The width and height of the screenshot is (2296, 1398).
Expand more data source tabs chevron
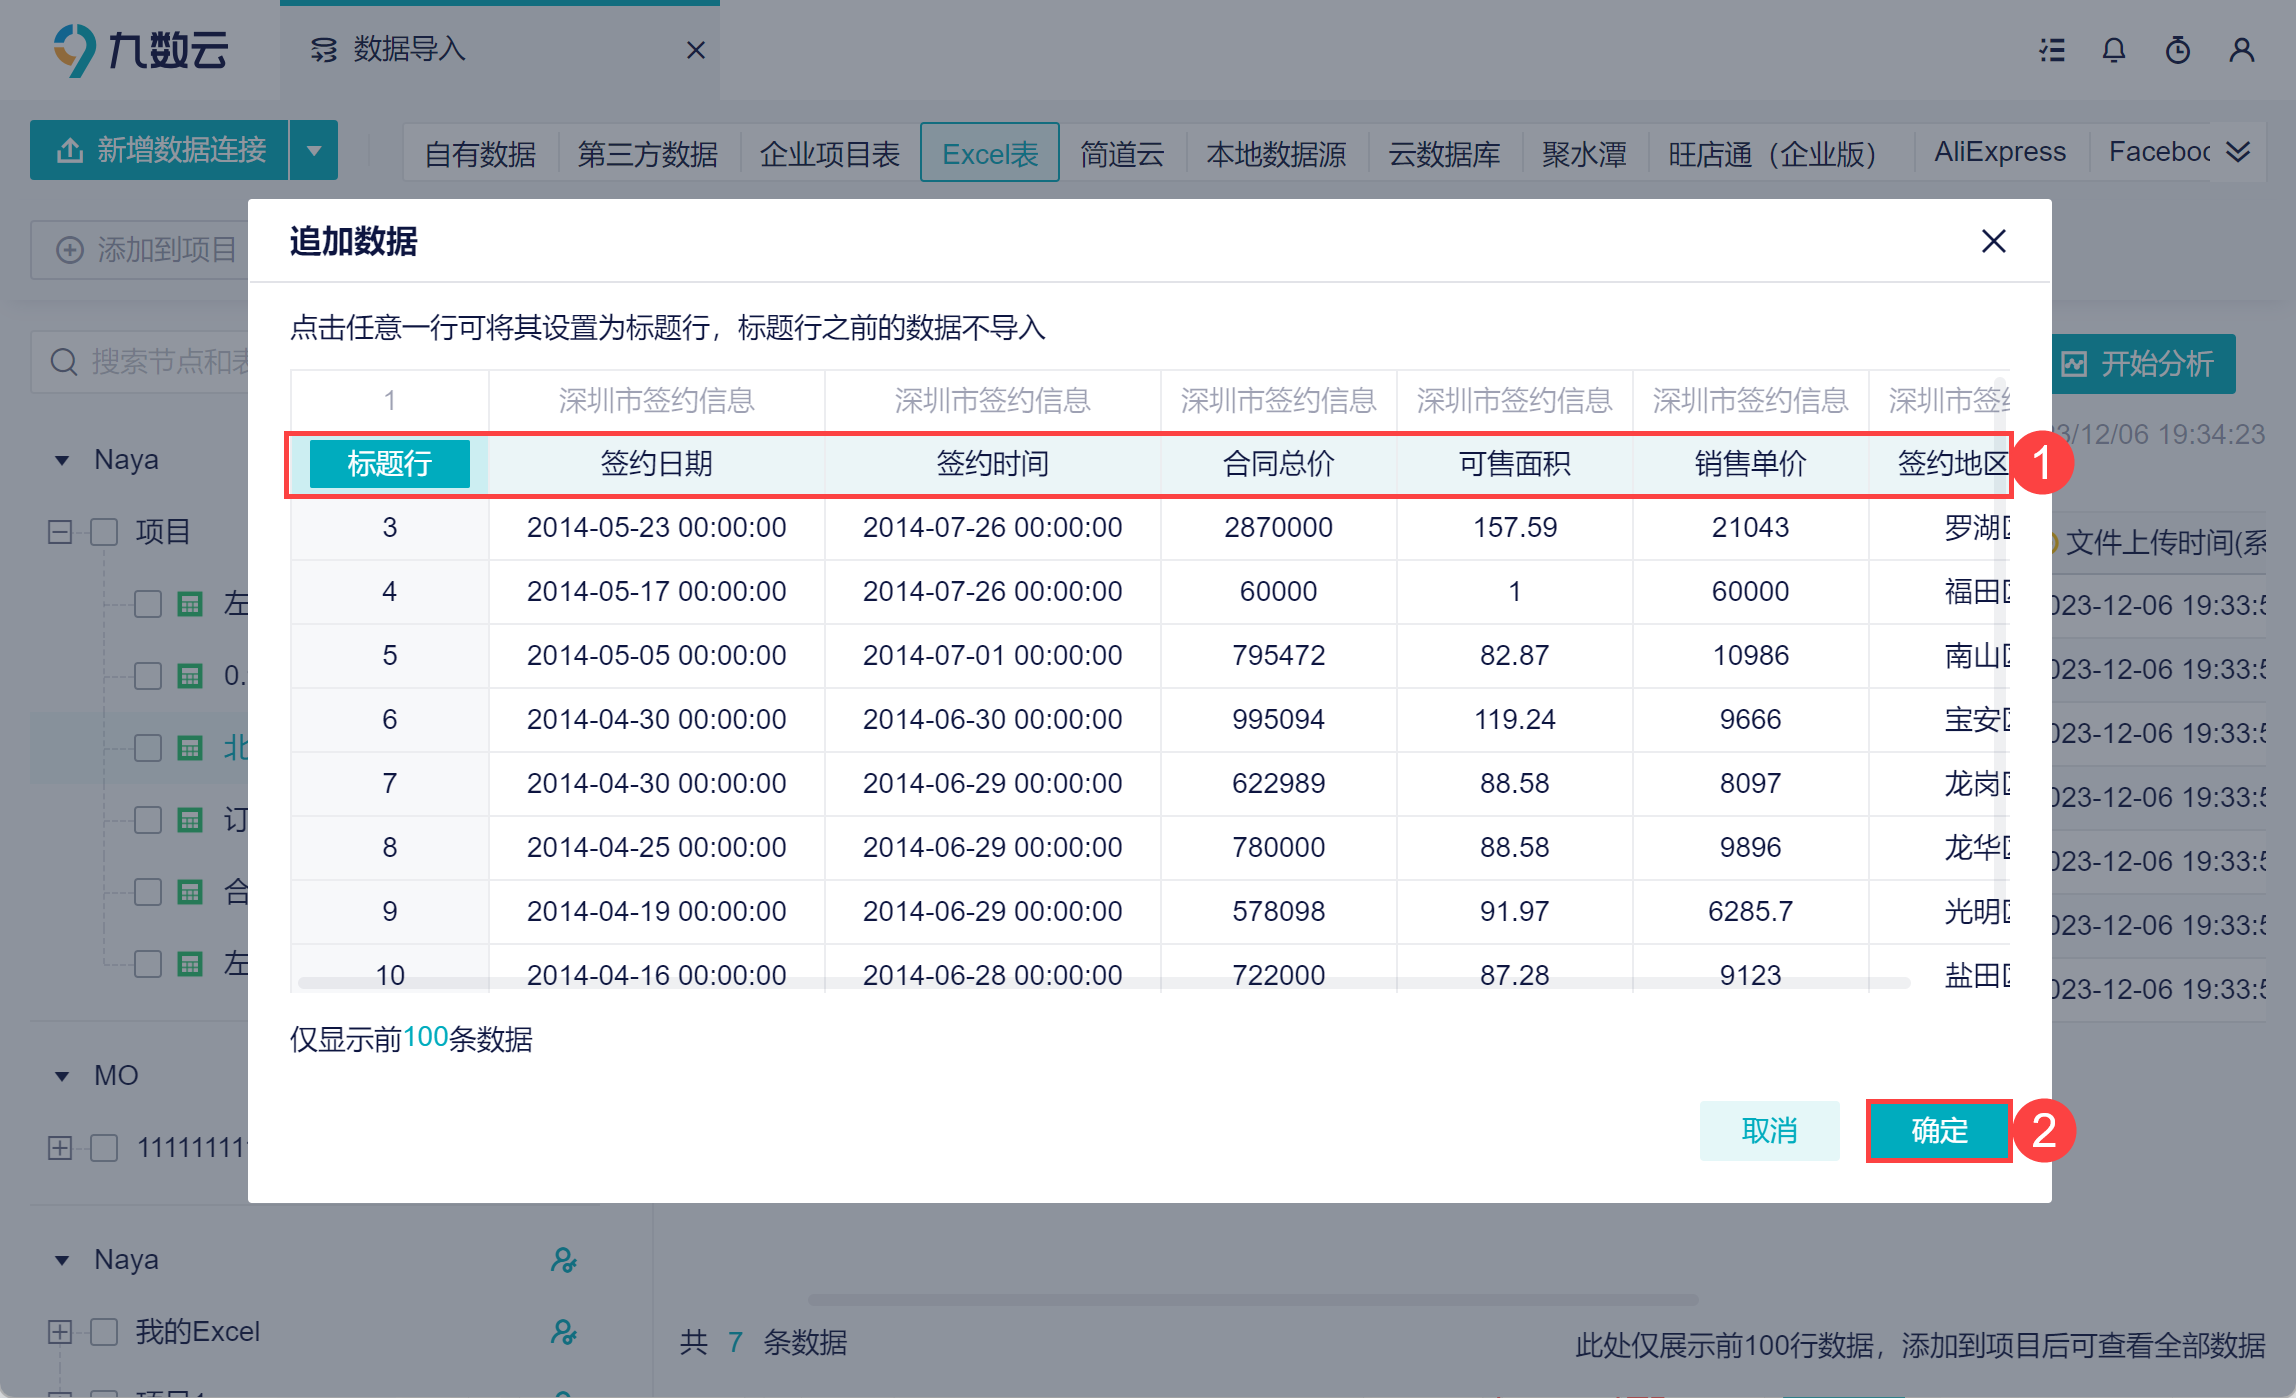(2238, 152)
